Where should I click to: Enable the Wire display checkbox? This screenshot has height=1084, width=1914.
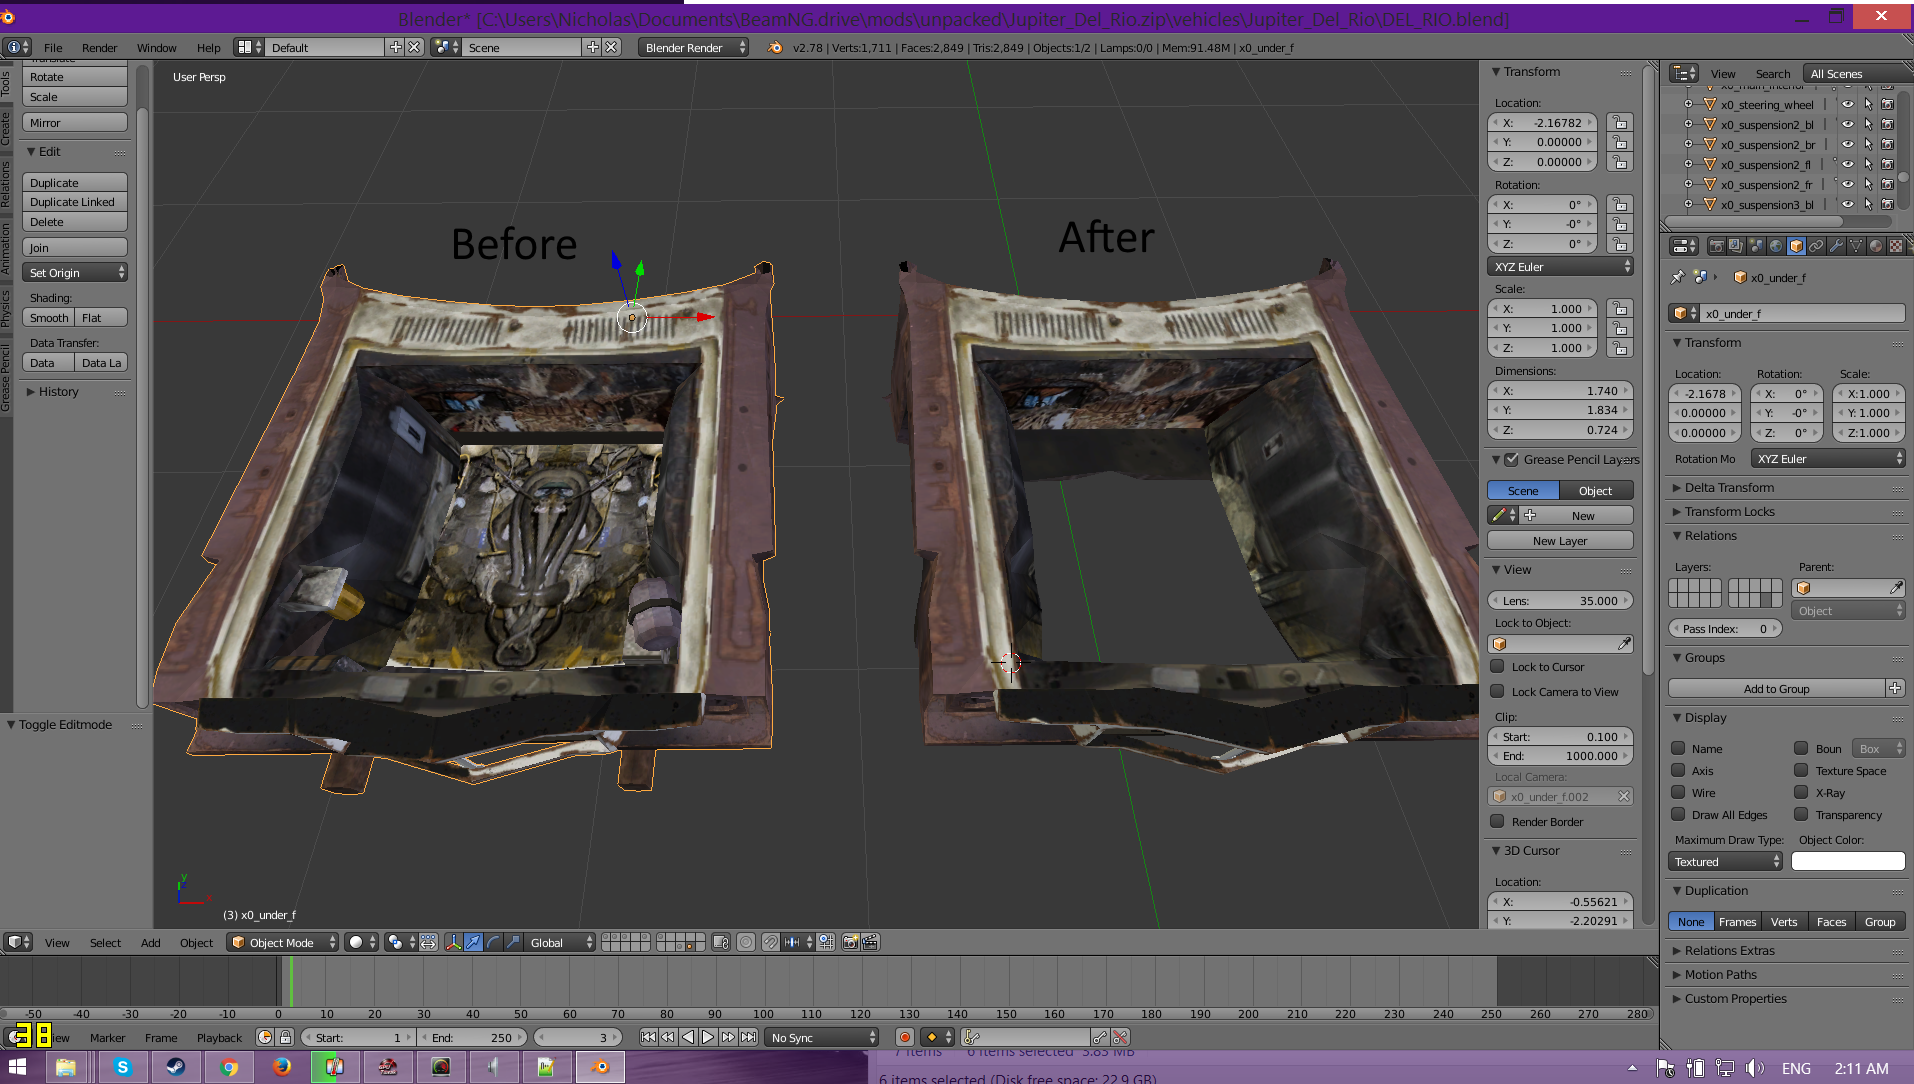point(1679,792)
